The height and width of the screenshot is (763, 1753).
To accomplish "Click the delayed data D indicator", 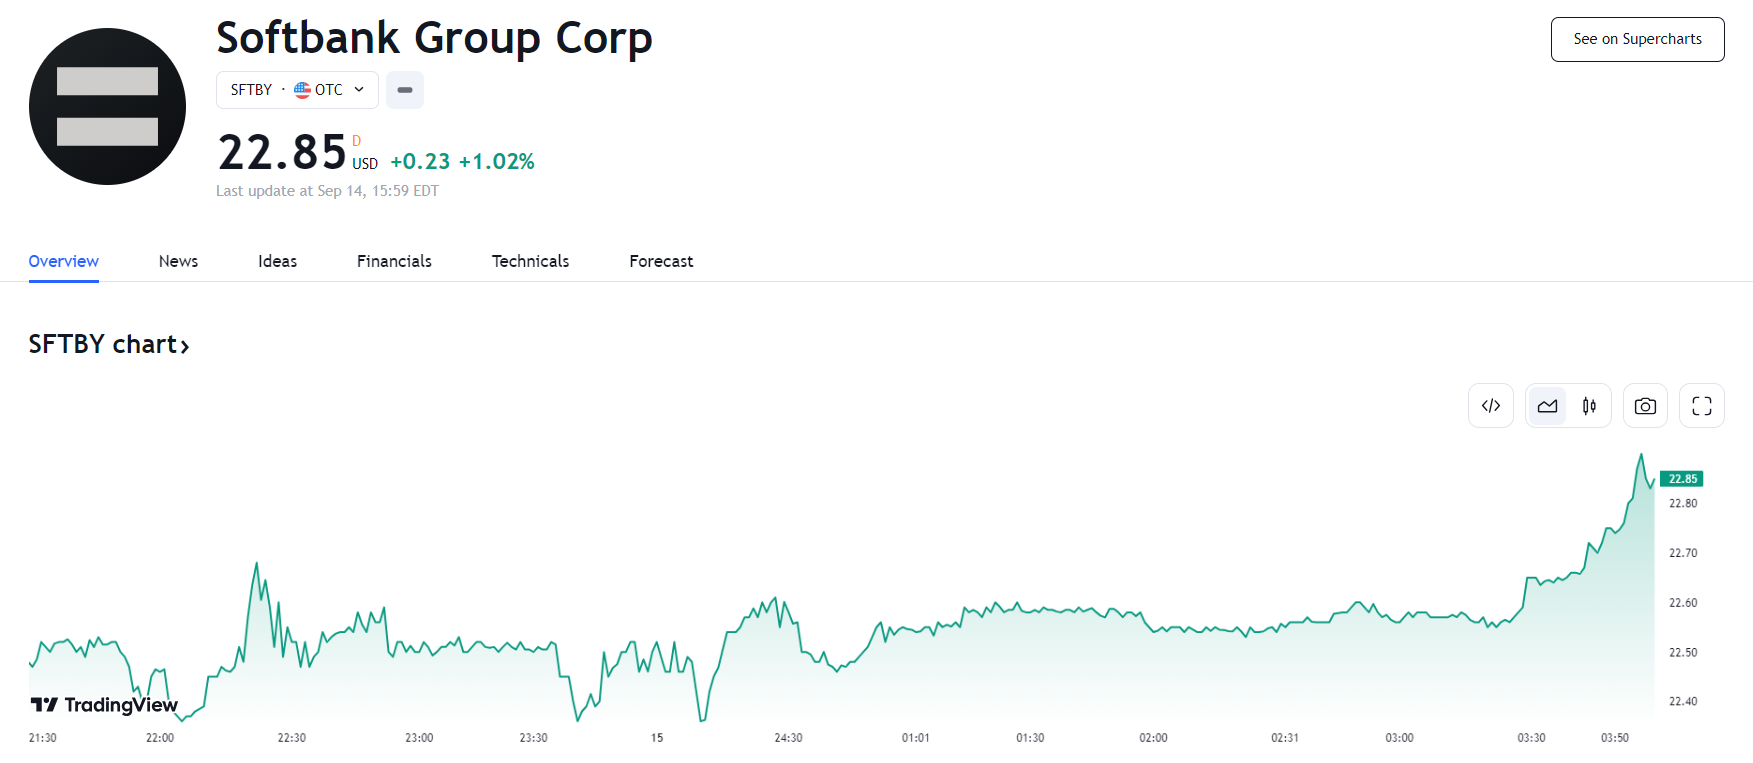I will pyautogui.click(x=356, y=141).
